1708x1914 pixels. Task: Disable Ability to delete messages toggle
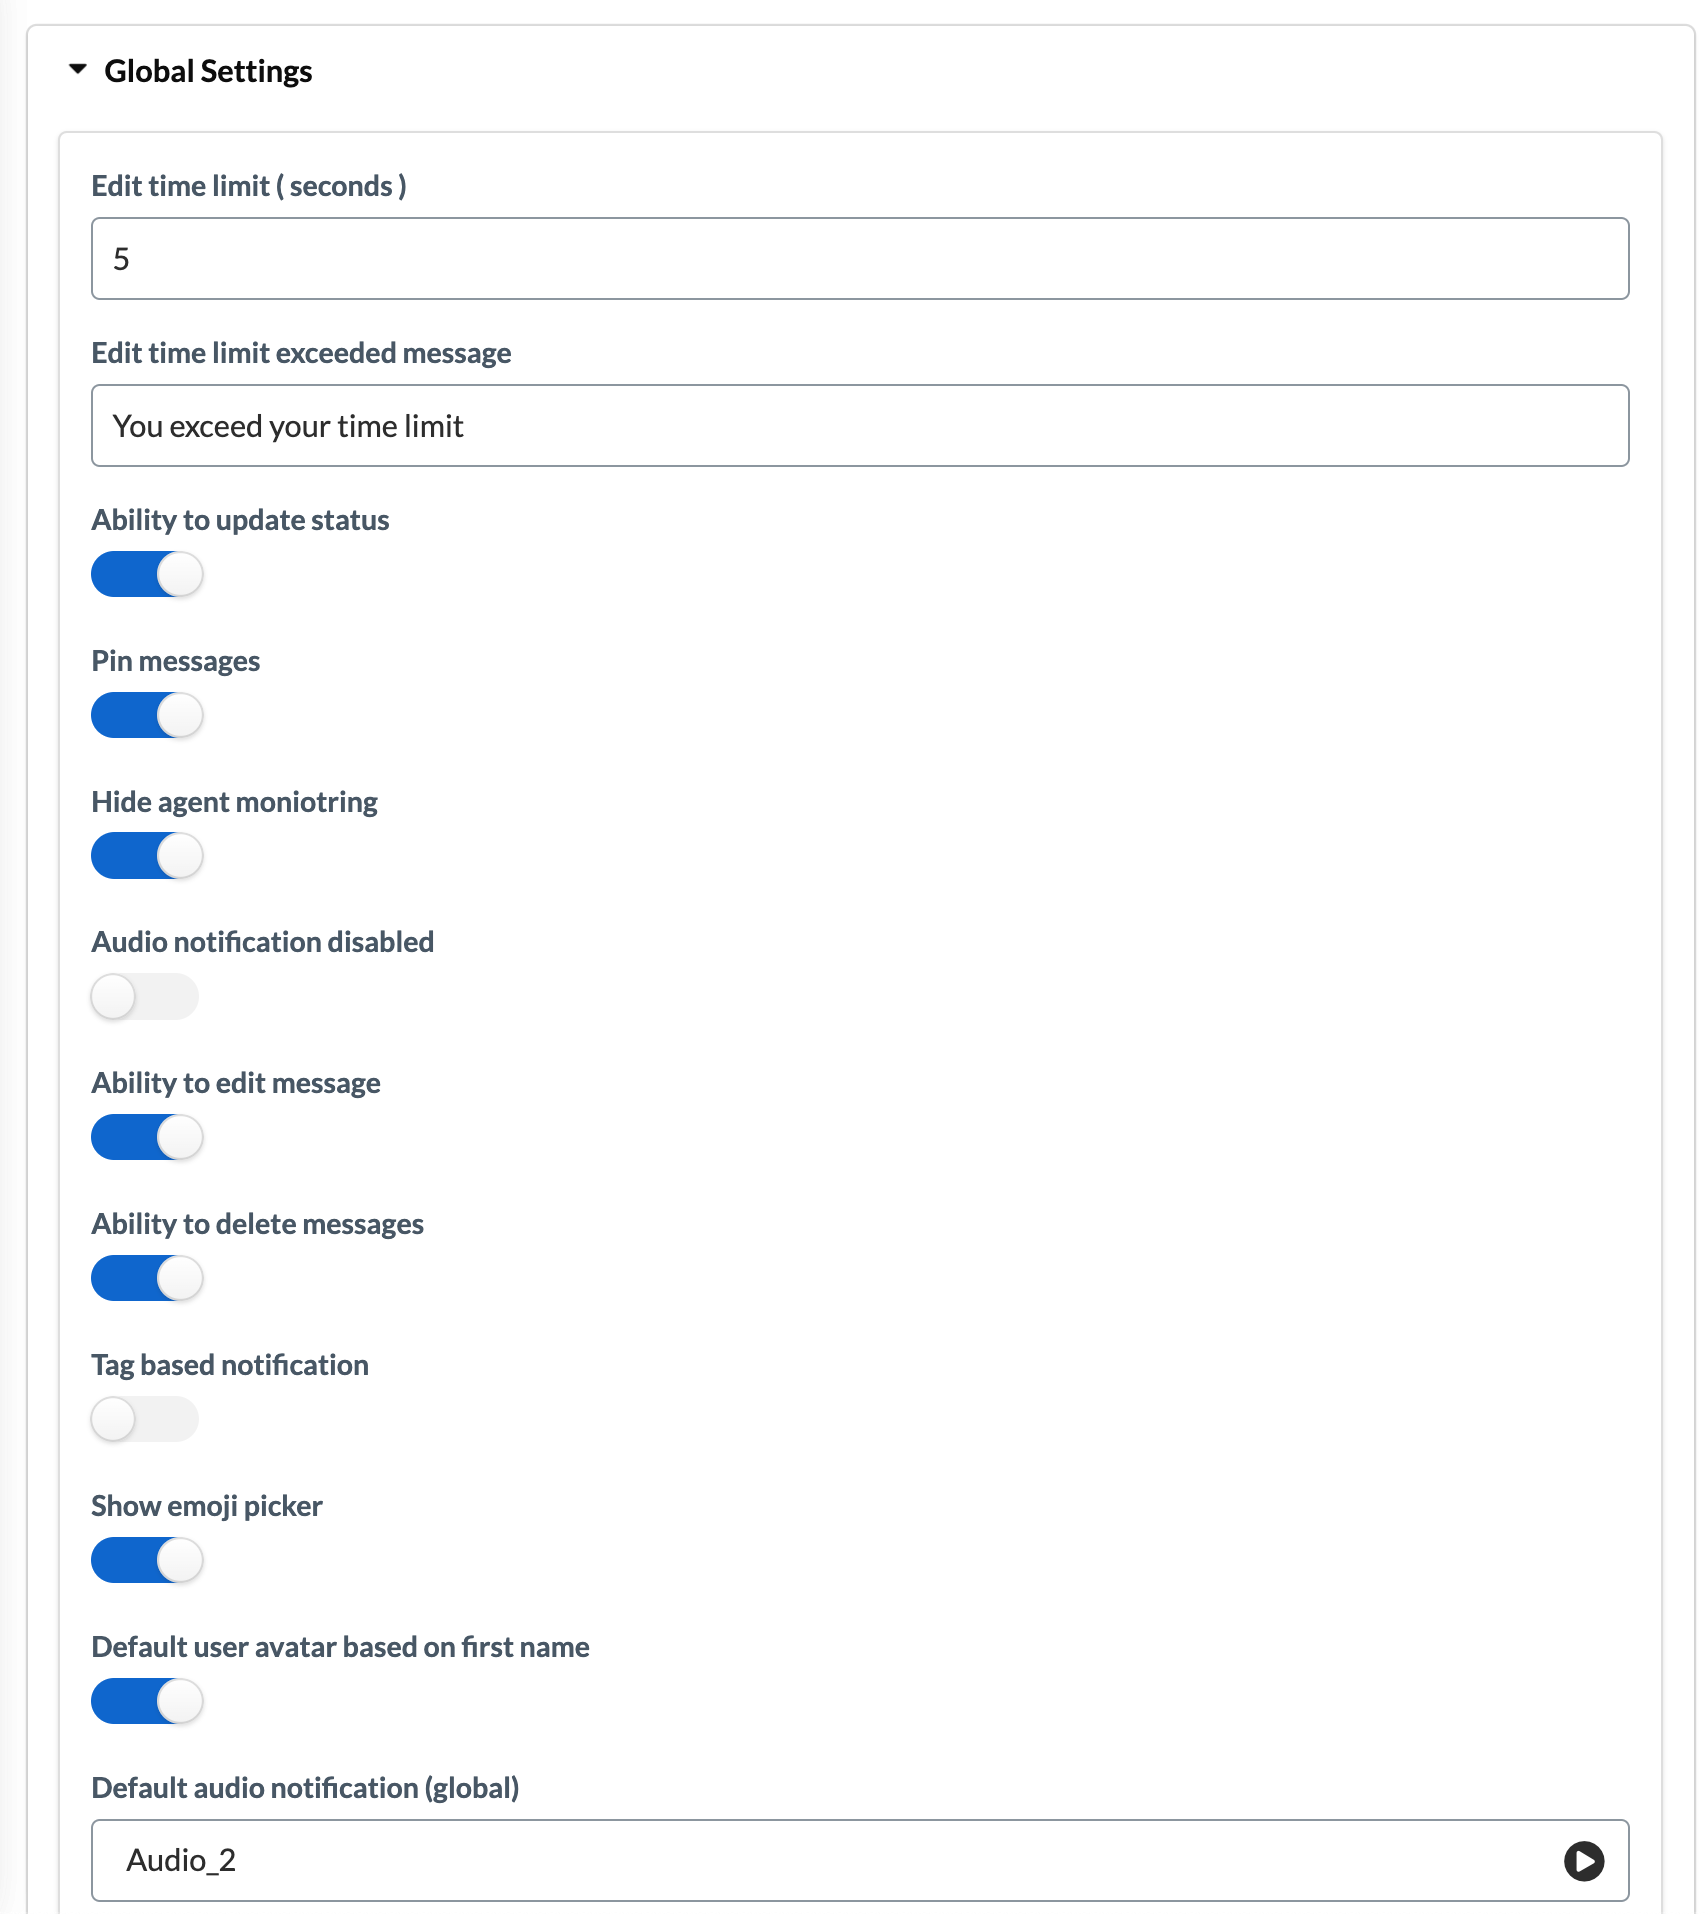click(147, 1279)
